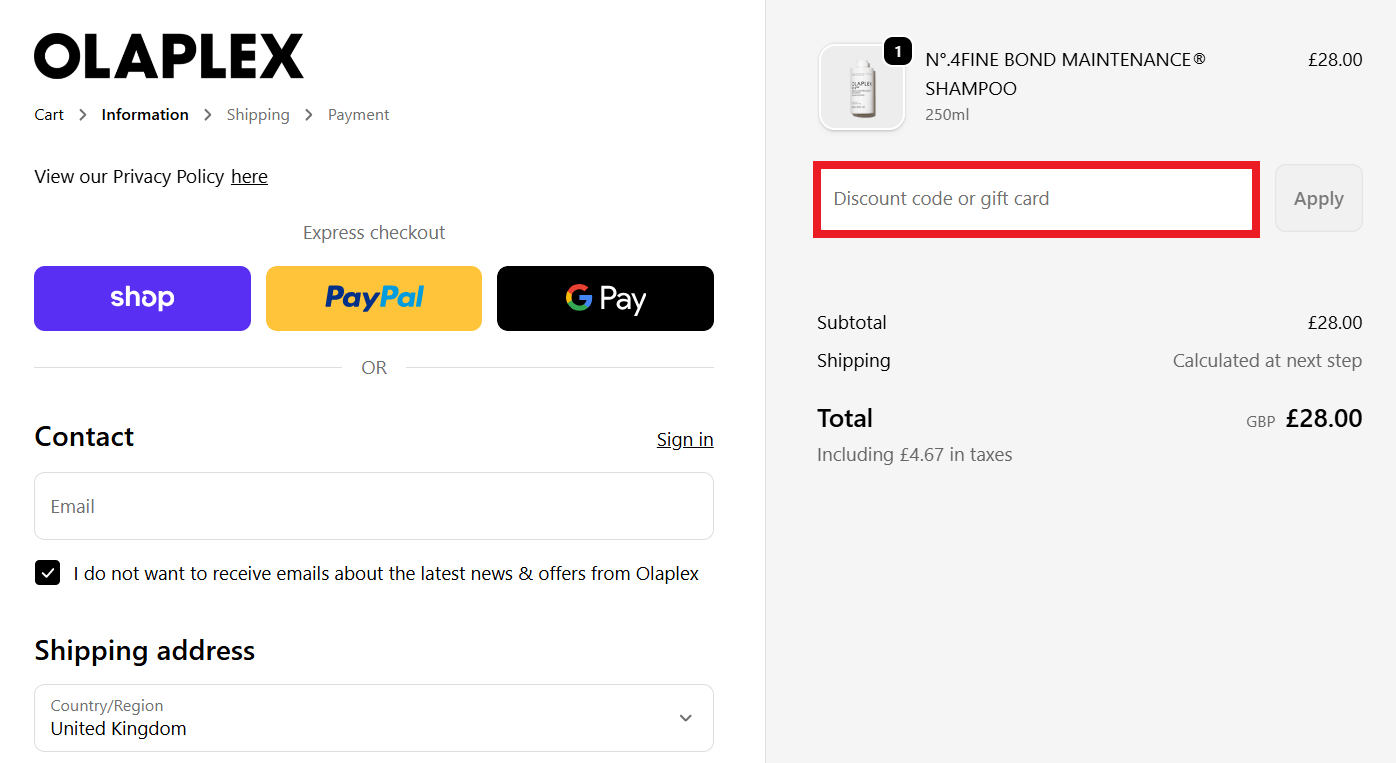Click the email opt-out label text
Screen dimensions: 1396x763
point(386,574)
